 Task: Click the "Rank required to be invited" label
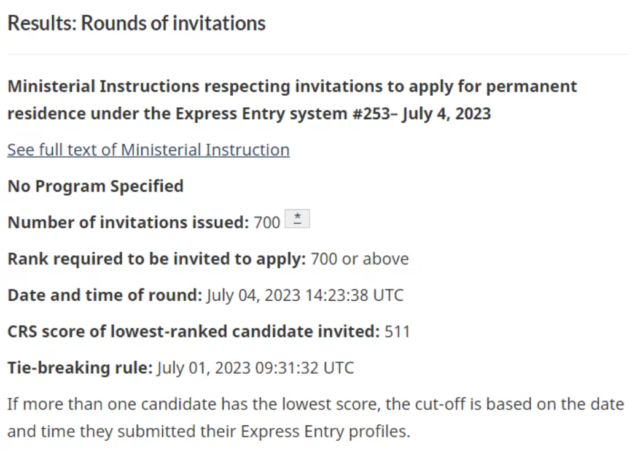[156, 259]
